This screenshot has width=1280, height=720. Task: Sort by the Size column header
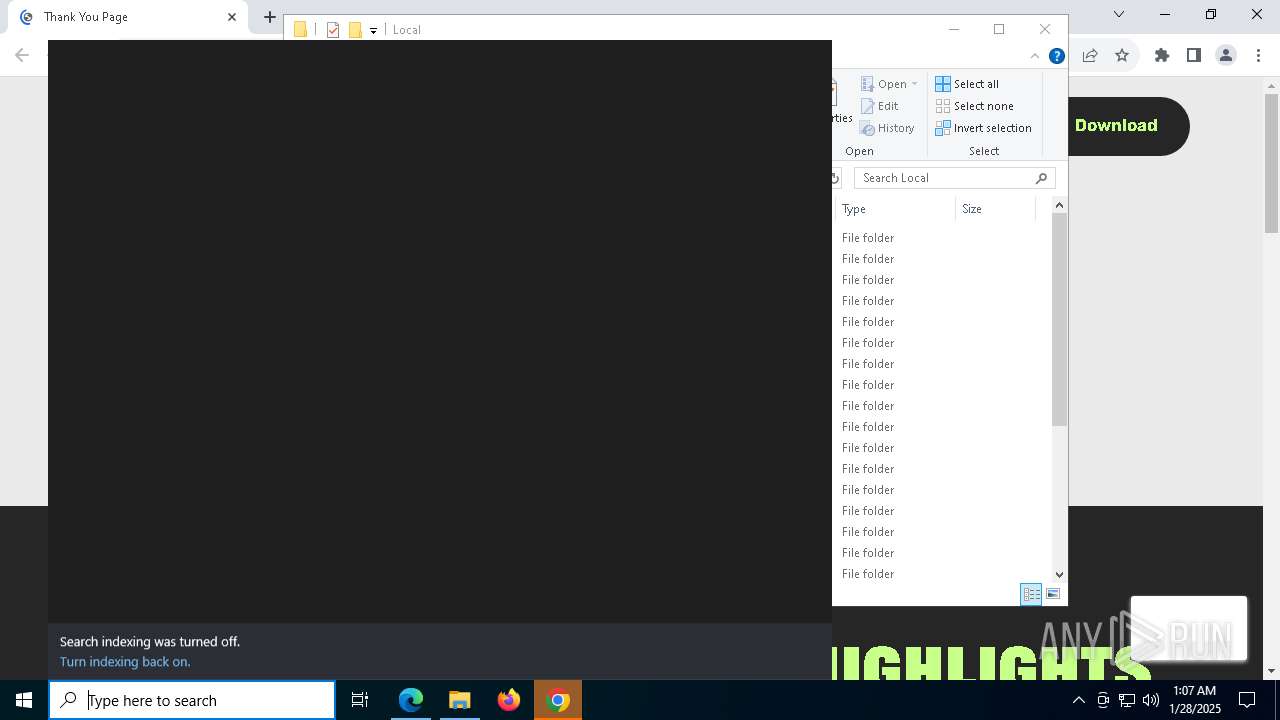[x=995, y=209]
